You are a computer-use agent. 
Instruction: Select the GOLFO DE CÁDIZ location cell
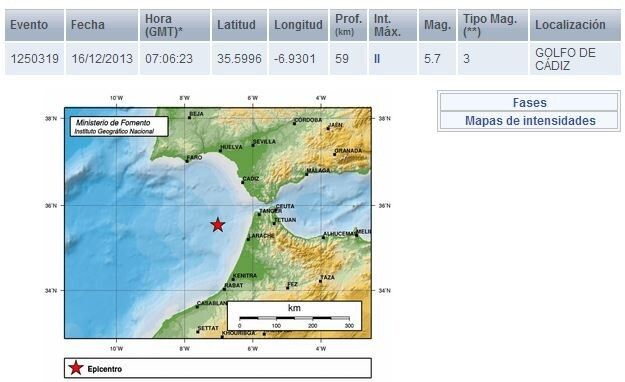point(575,59)
